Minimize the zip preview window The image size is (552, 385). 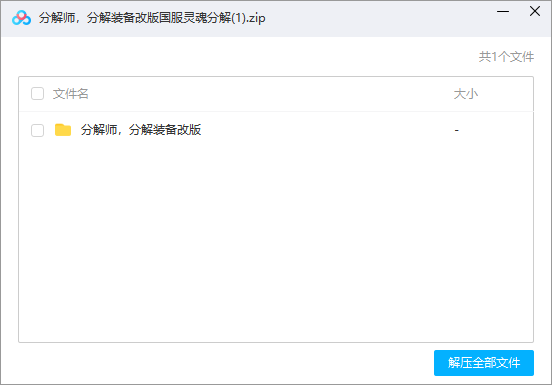tap(503, 12)
